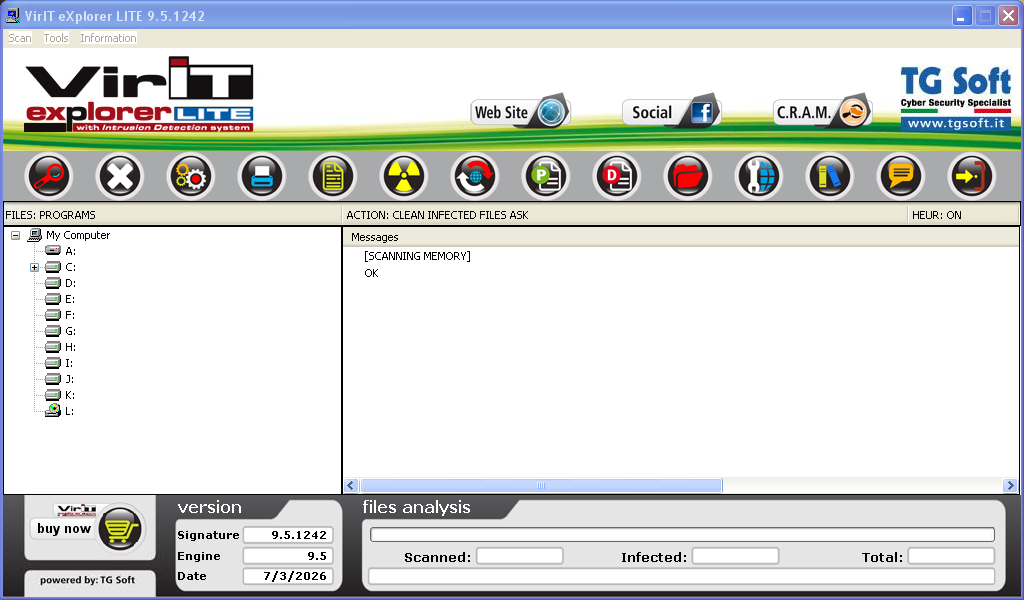This screenshot has width=1024, height=600.
Task: Open the Scan menu
Action: point(20,38)
